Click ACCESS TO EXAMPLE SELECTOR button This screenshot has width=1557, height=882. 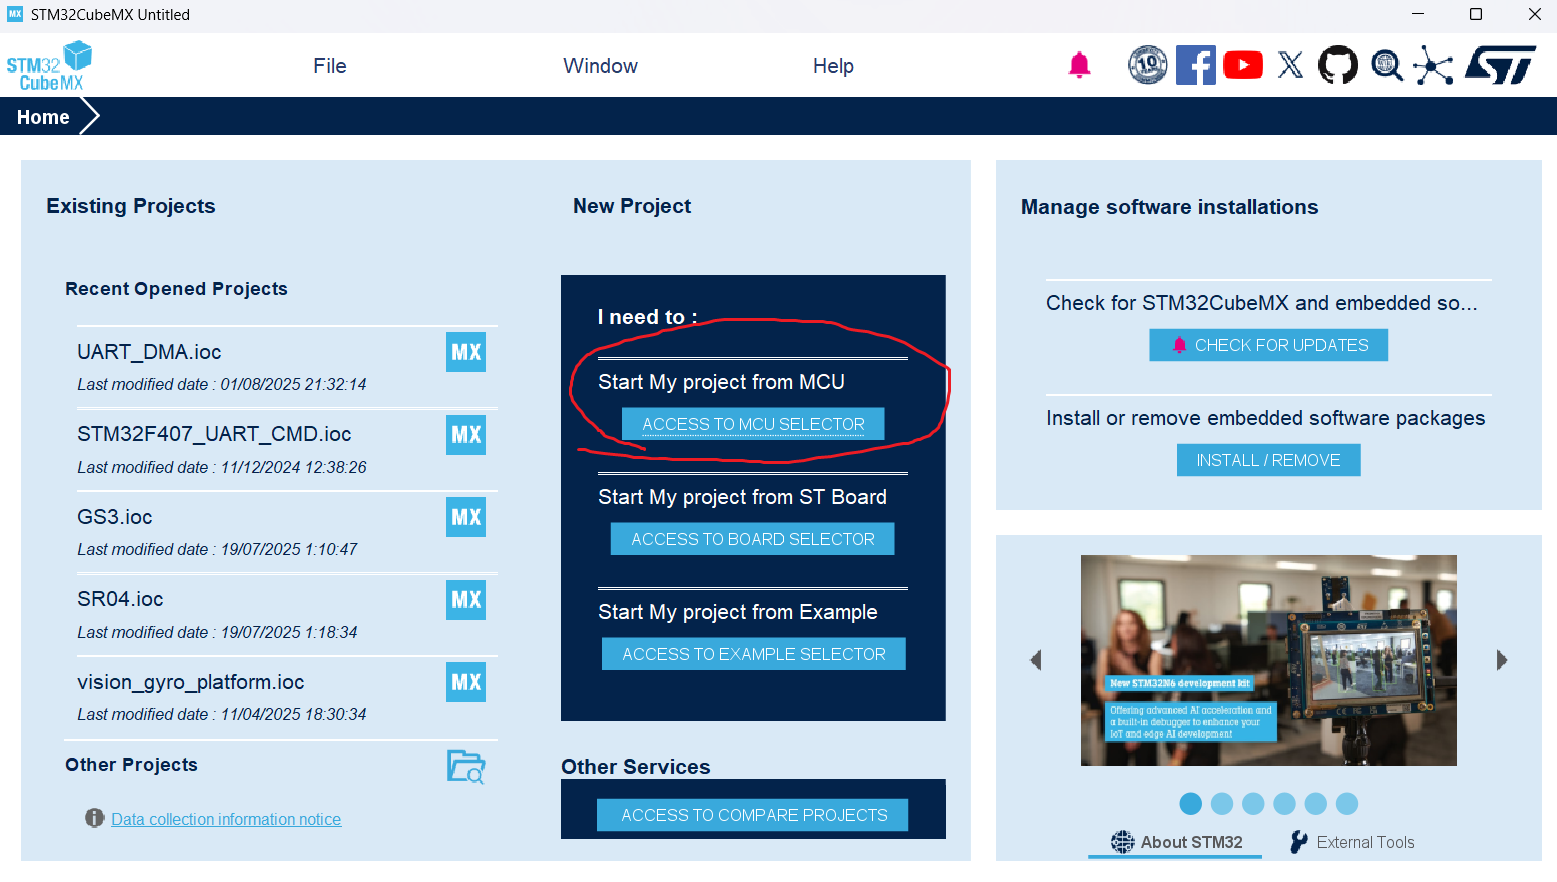[x=754, y=654]
